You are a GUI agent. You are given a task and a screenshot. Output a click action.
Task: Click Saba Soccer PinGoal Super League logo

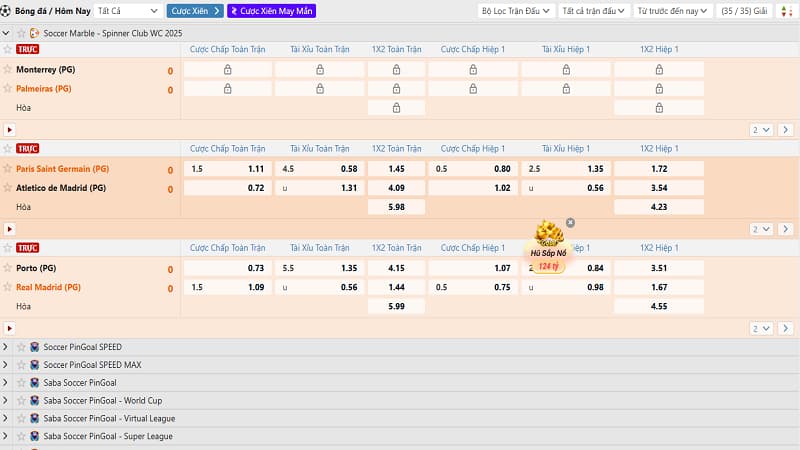(34, 436)
